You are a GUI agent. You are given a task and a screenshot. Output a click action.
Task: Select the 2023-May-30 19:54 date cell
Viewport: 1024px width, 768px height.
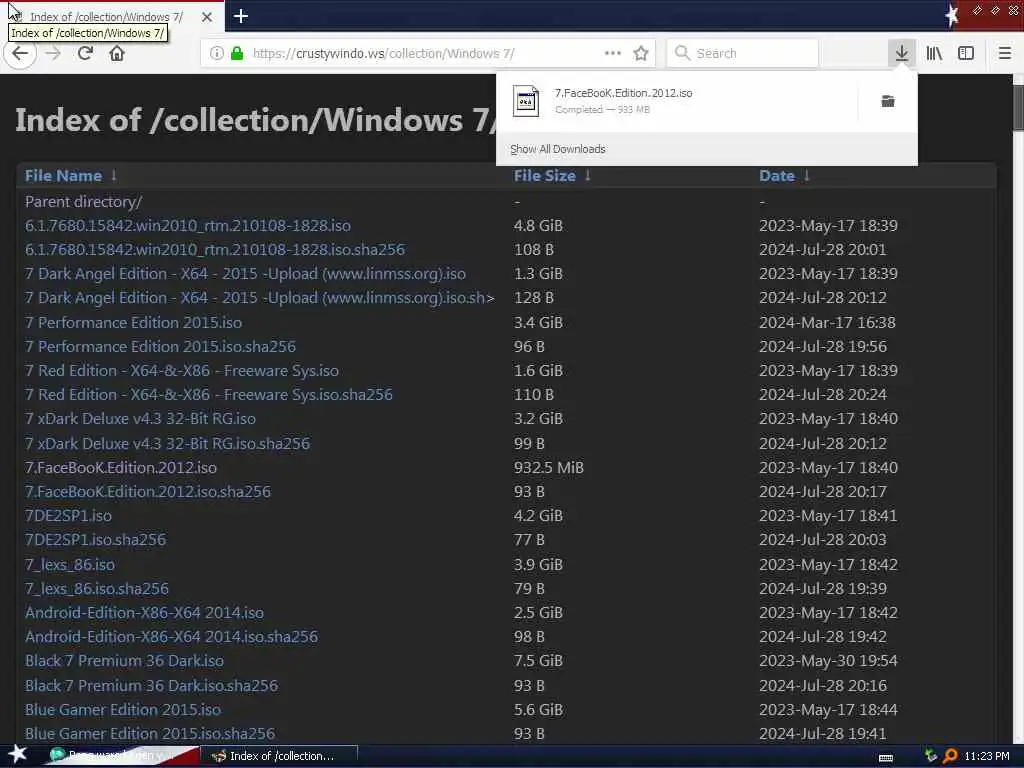tap(828, 660)
